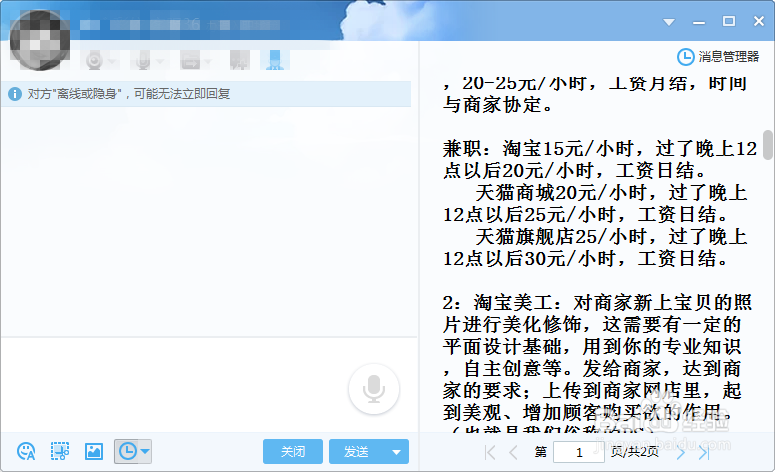This screenshot has width=775, height=472.
Task: Click the 消息管理器 clock icon
Action: pyautogui.click(x=686, y=57)
